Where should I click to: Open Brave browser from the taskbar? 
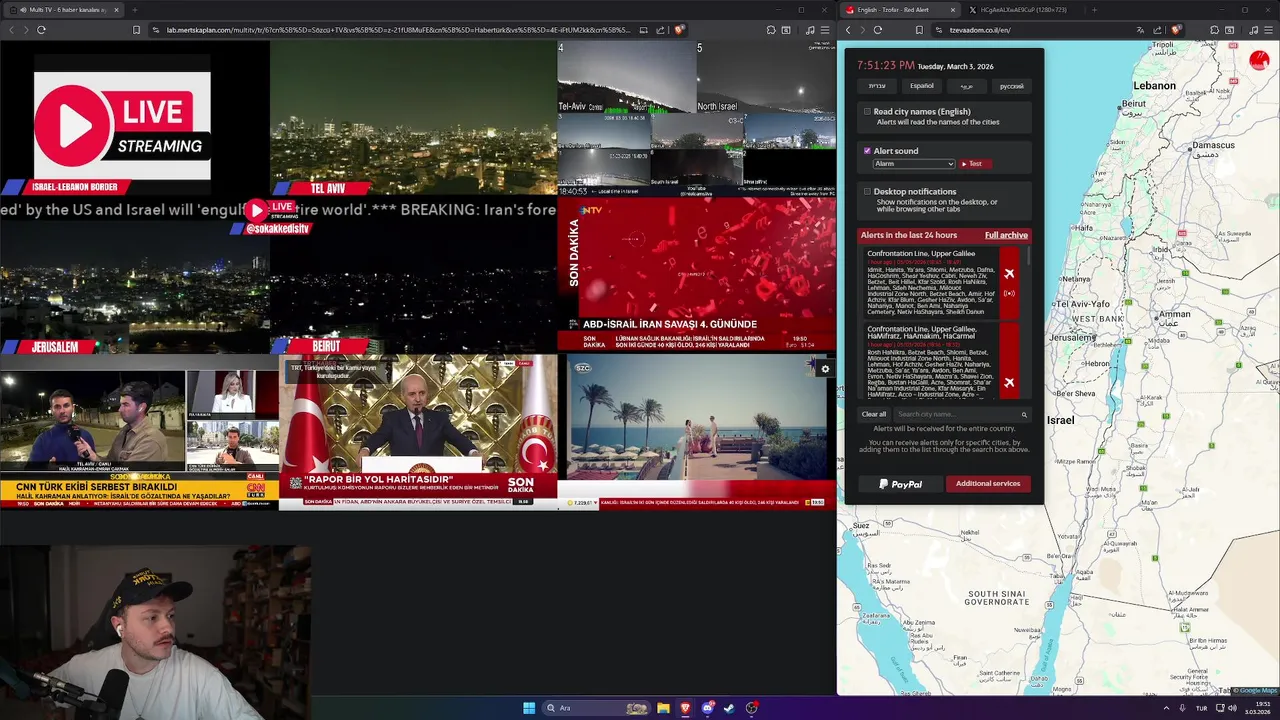coord(685,708)
